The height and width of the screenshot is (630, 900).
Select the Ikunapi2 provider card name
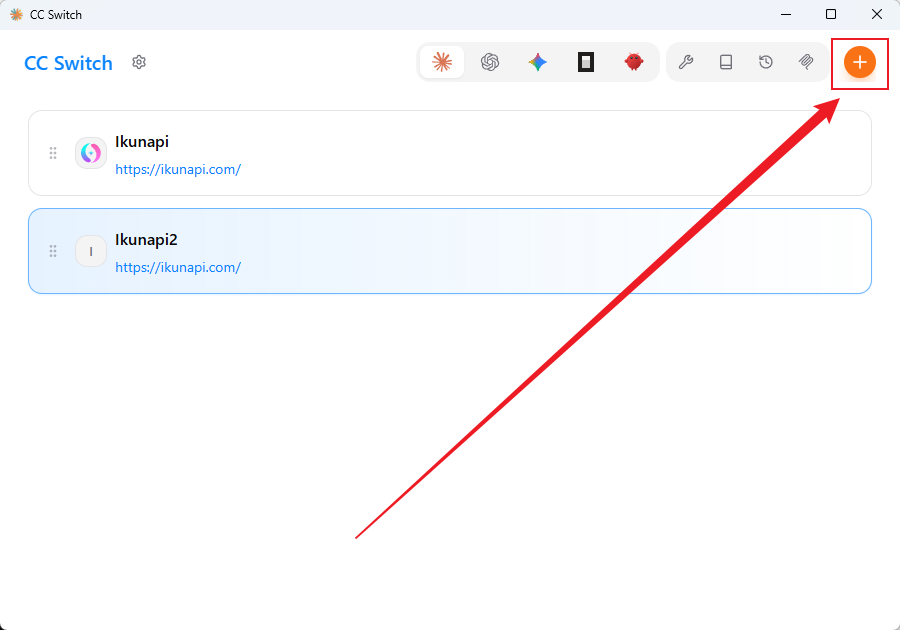pyautogui.click(x=146, y=240)
